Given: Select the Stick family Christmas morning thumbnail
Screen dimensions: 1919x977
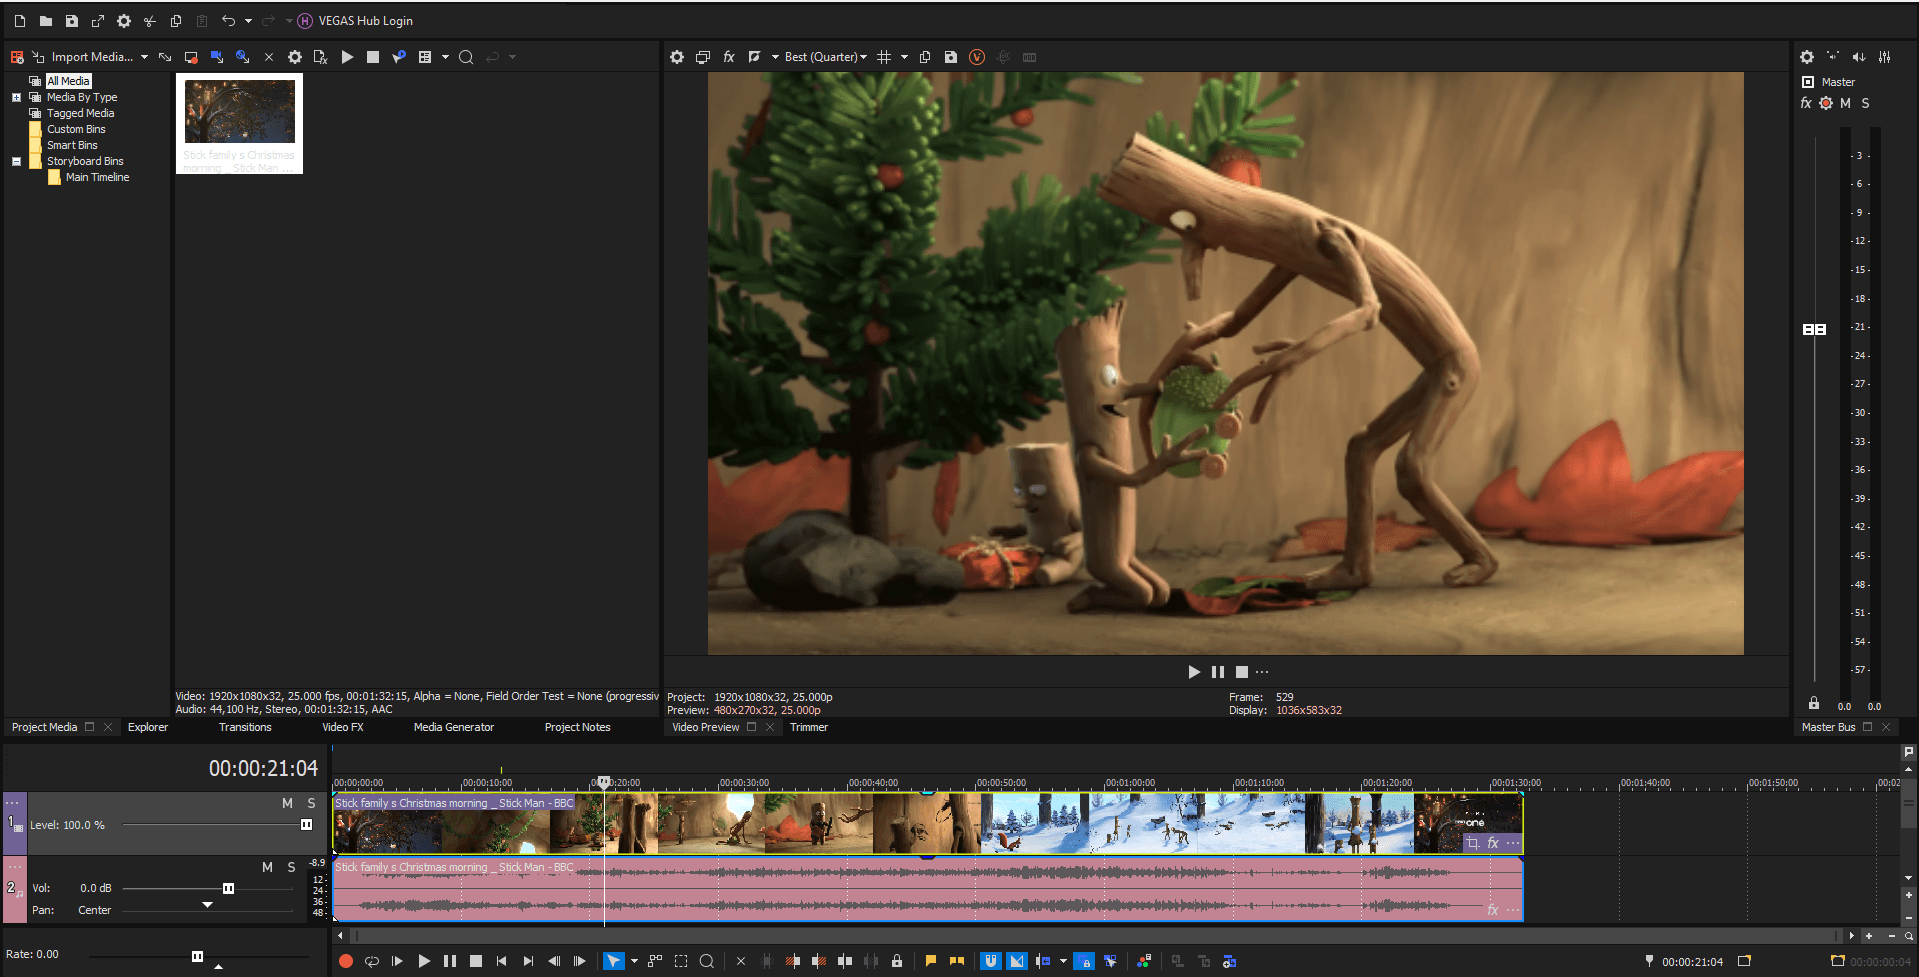Looking at the screenshot, I should point(240,123).
